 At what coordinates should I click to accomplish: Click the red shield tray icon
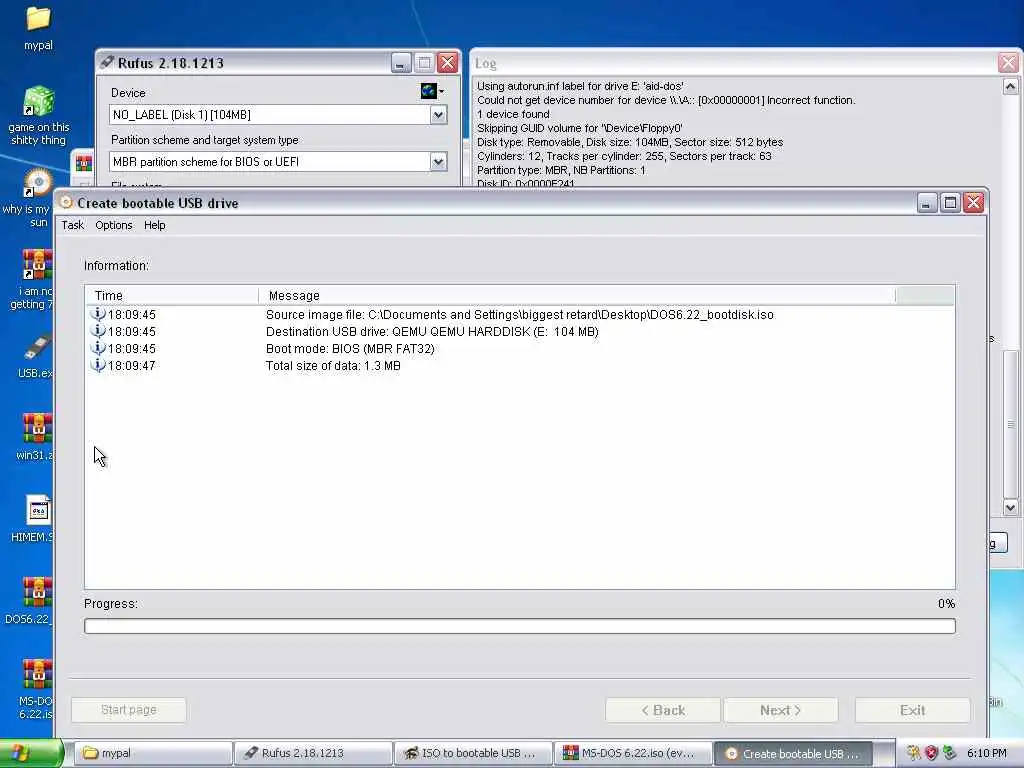(931, 753)
